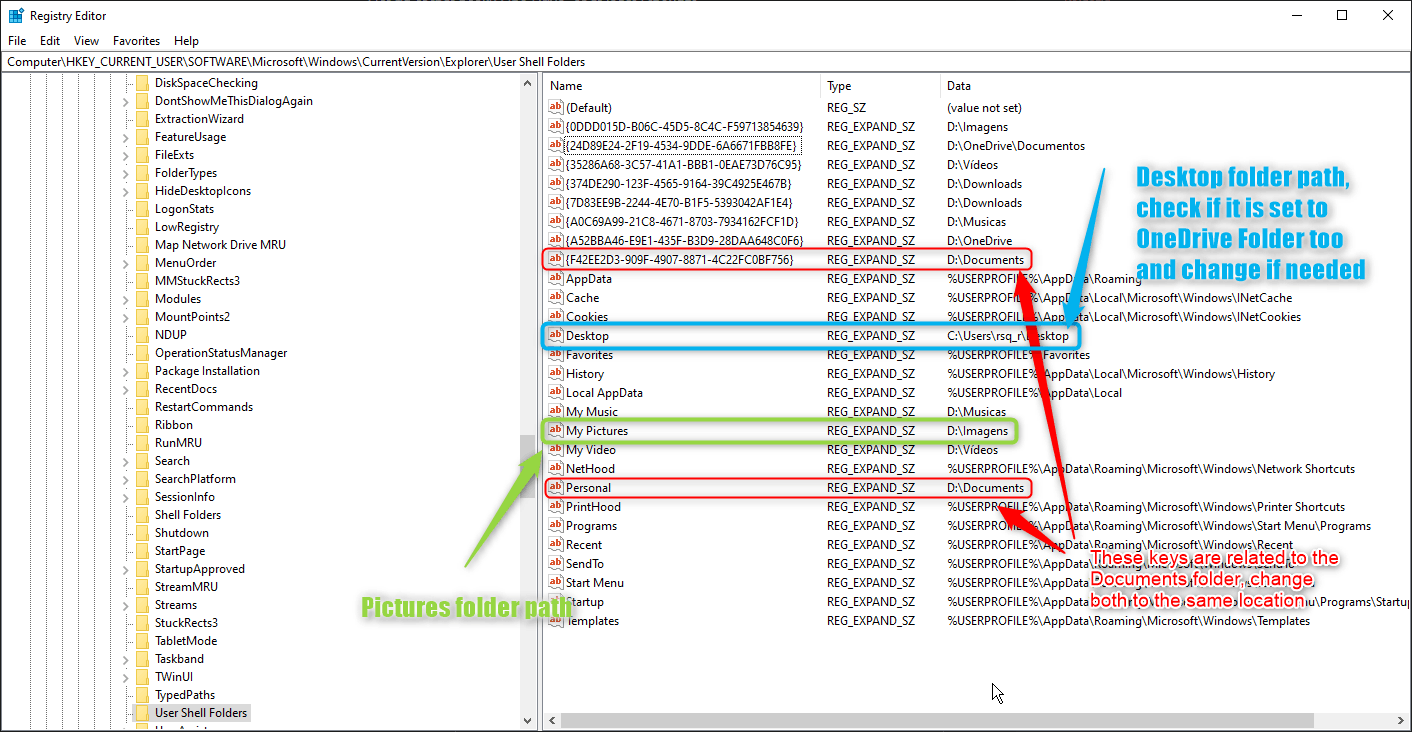
Task: Click the Programs value icon
Action: (x=556, y=525)
